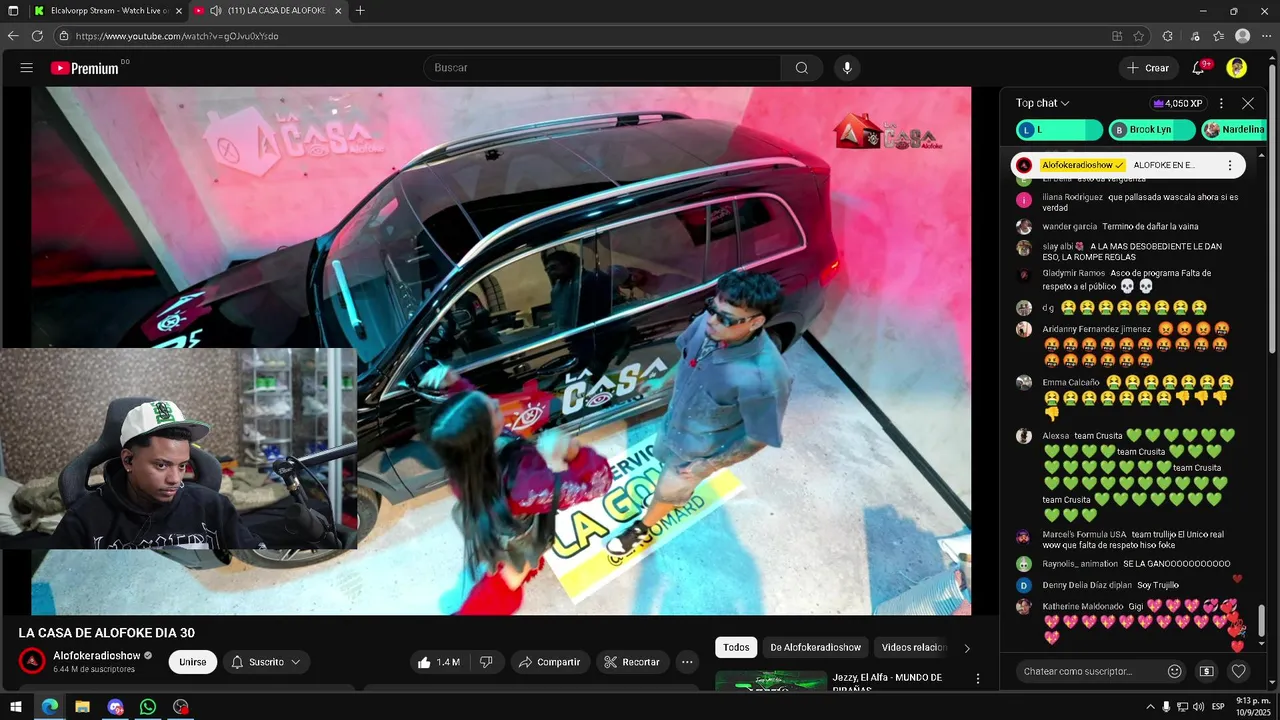Open browser extensions puzzle icon
This screenshot has width=1280, height=720.
[x=1167, y=36]
